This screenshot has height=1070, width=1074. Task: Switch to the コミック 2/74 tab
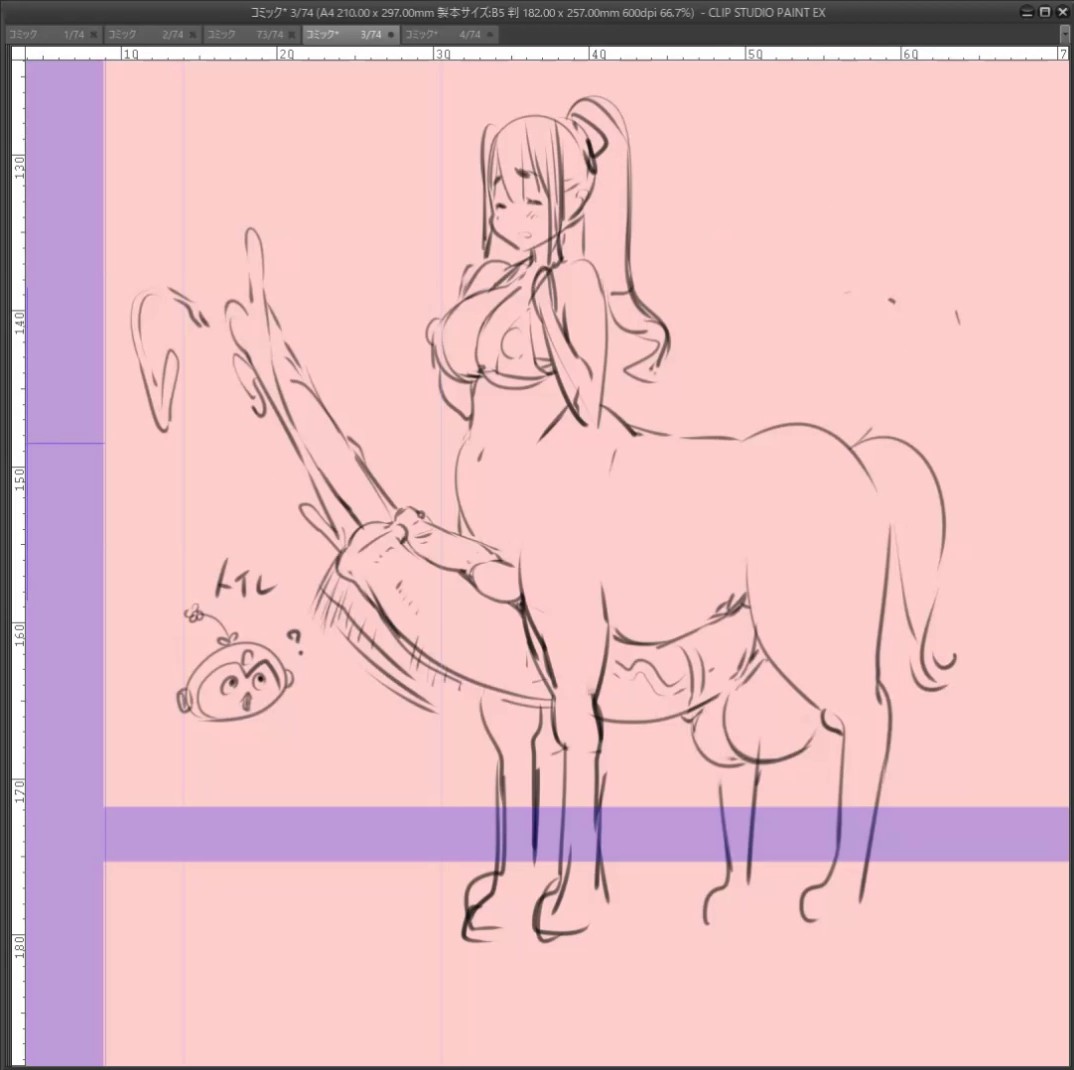point(152,34)
